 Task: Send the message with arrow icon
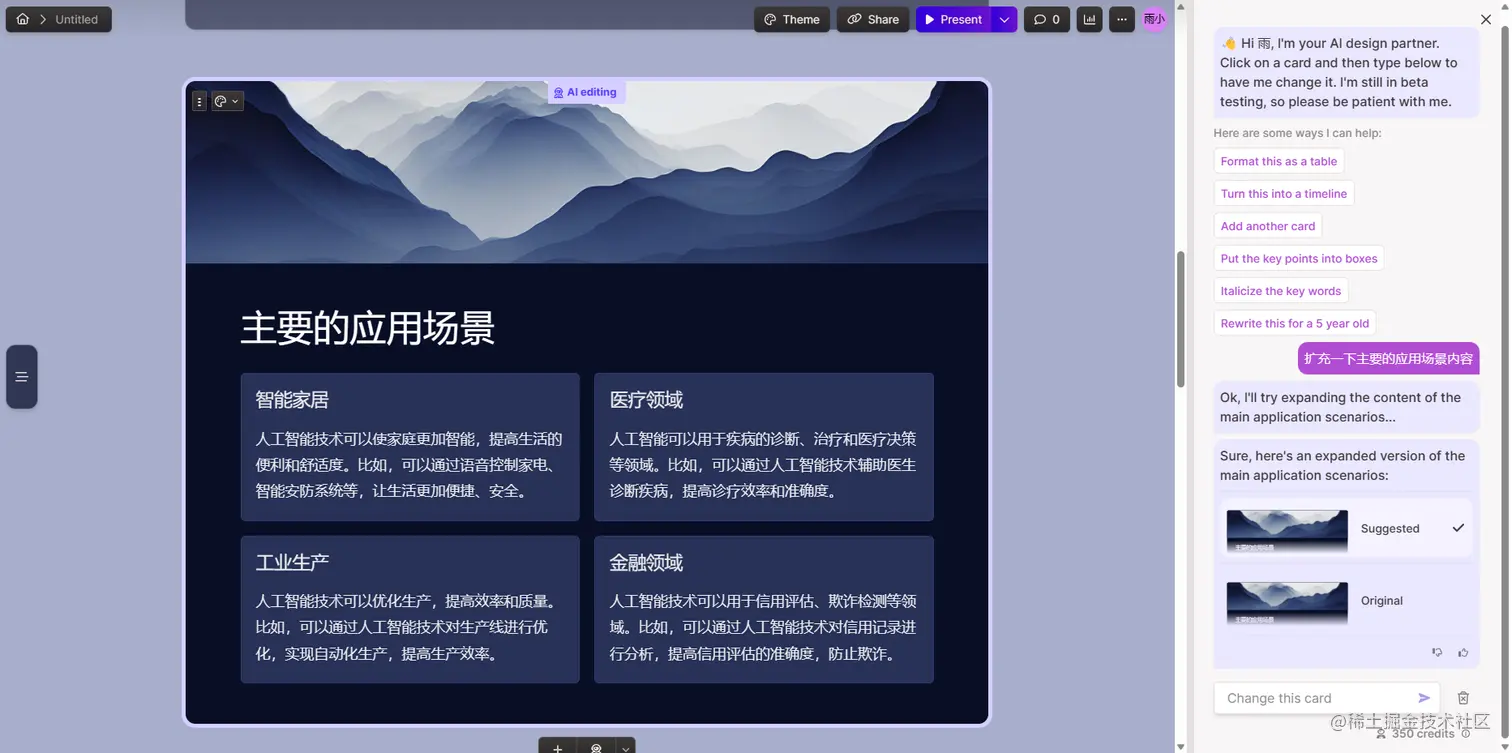1424,698
